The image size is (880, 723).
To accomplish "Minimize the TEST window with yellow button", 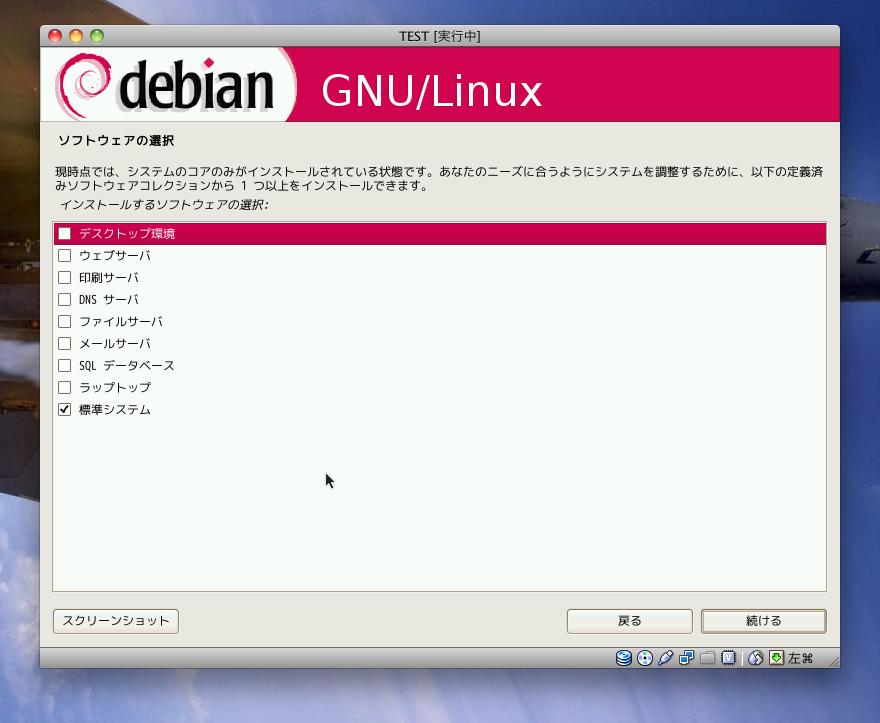I will click(76, 36).
